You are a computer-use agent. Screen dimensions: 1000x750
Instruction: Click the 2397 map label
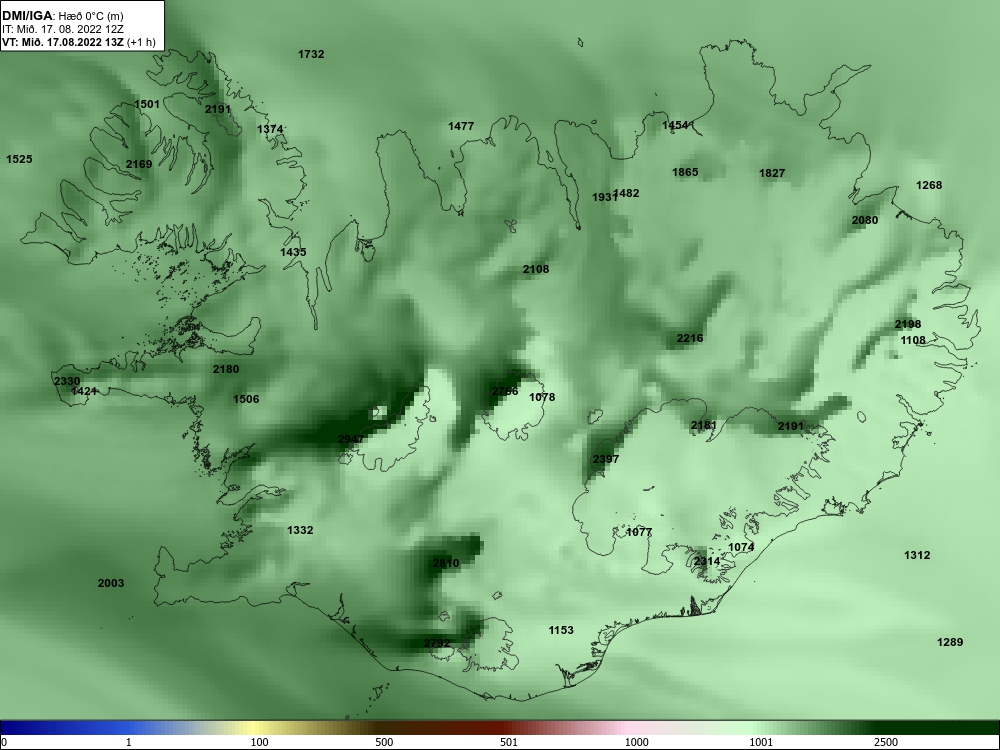click(606, 459)
